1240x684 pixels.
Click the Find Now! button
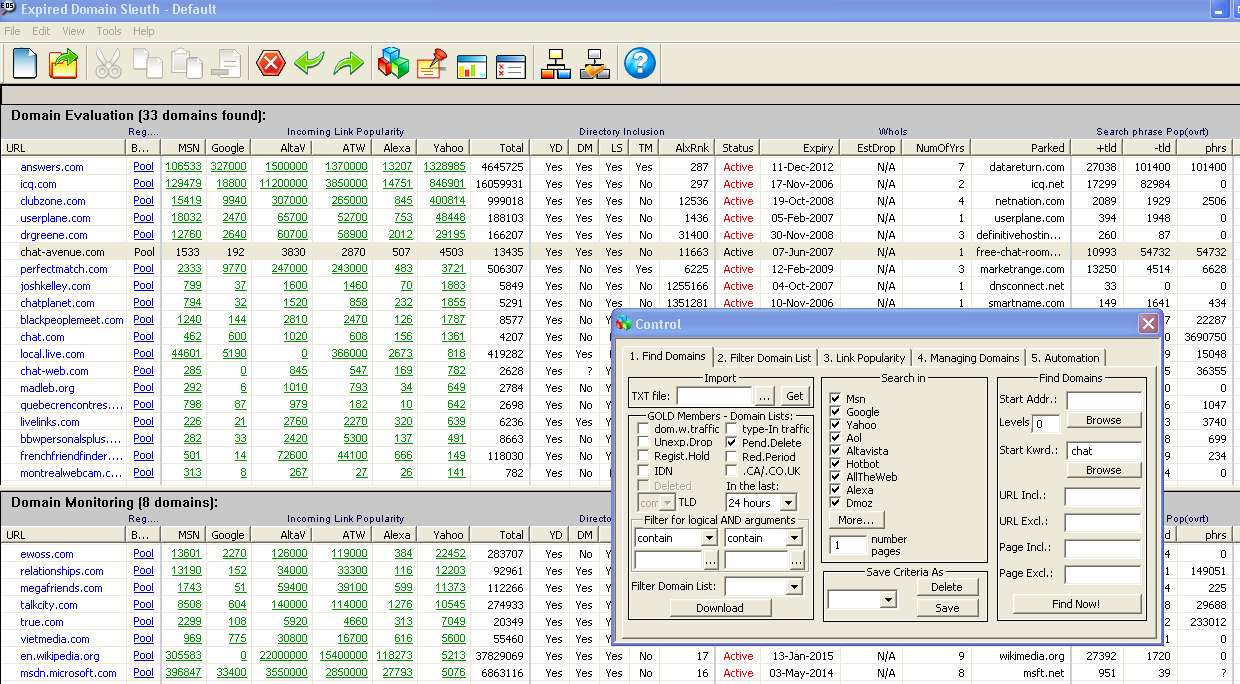tap(1076, 604)
